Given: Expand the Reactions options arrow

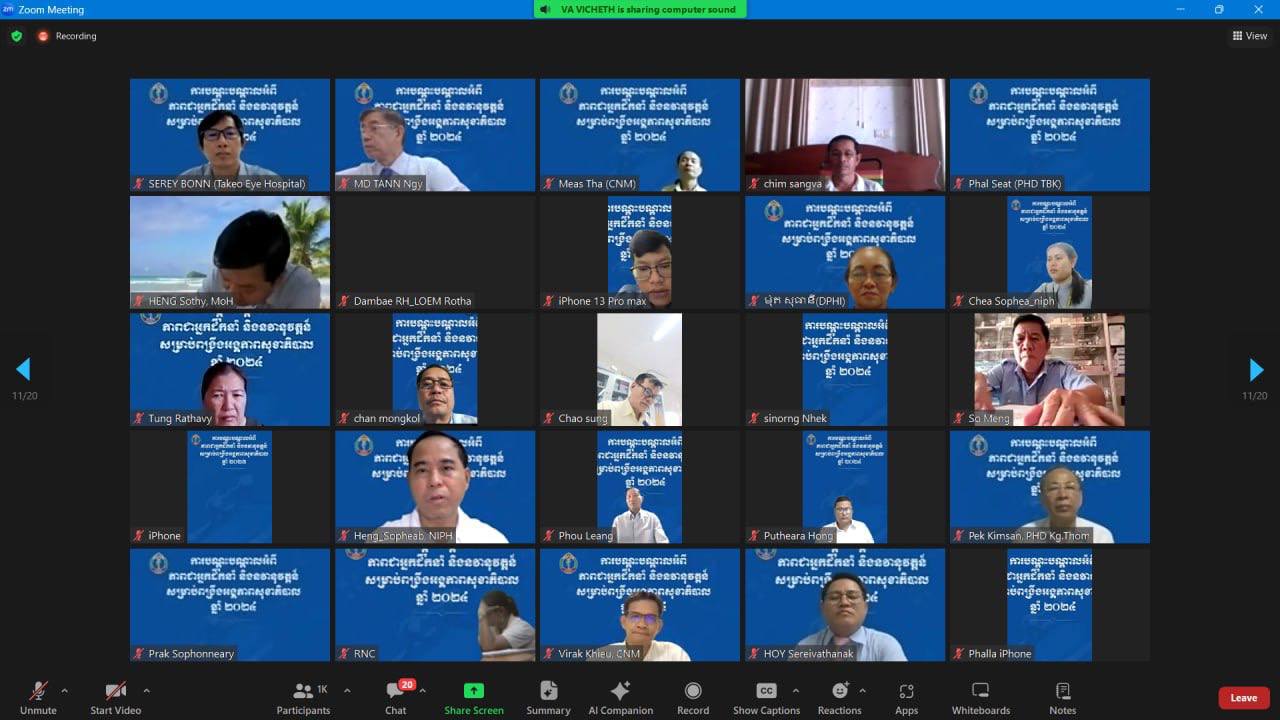Looking at the screenshot, I should [862, 690].
